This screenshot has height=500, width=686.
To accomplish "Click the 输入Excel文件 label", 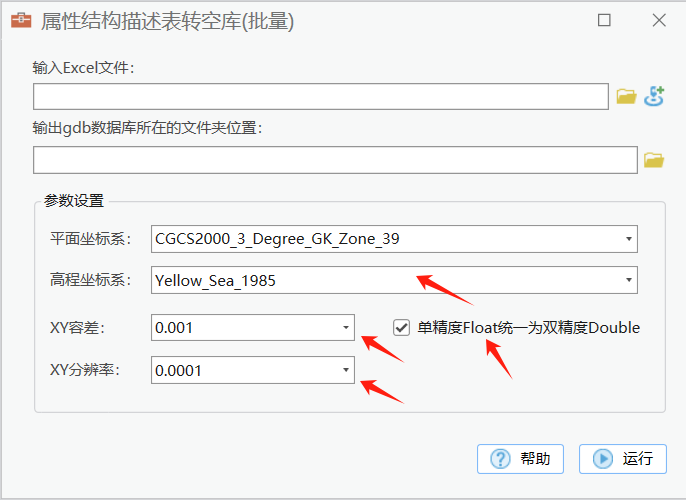I will (x=83, y=68).
